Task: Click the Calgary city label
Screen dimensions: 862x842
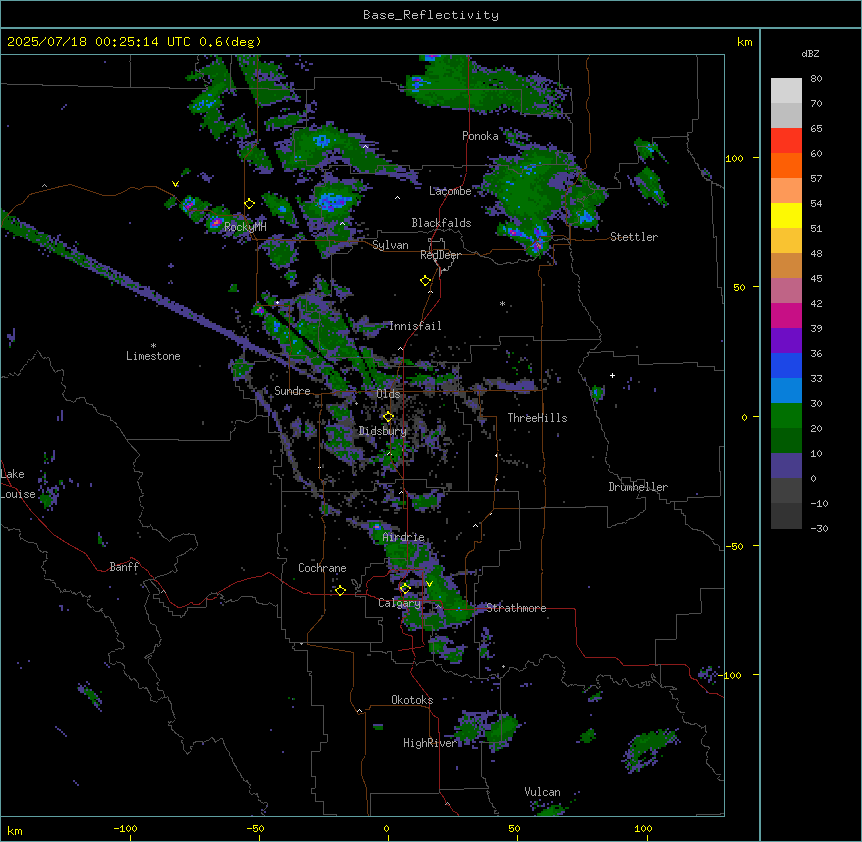Action: (x=400, y=603)
